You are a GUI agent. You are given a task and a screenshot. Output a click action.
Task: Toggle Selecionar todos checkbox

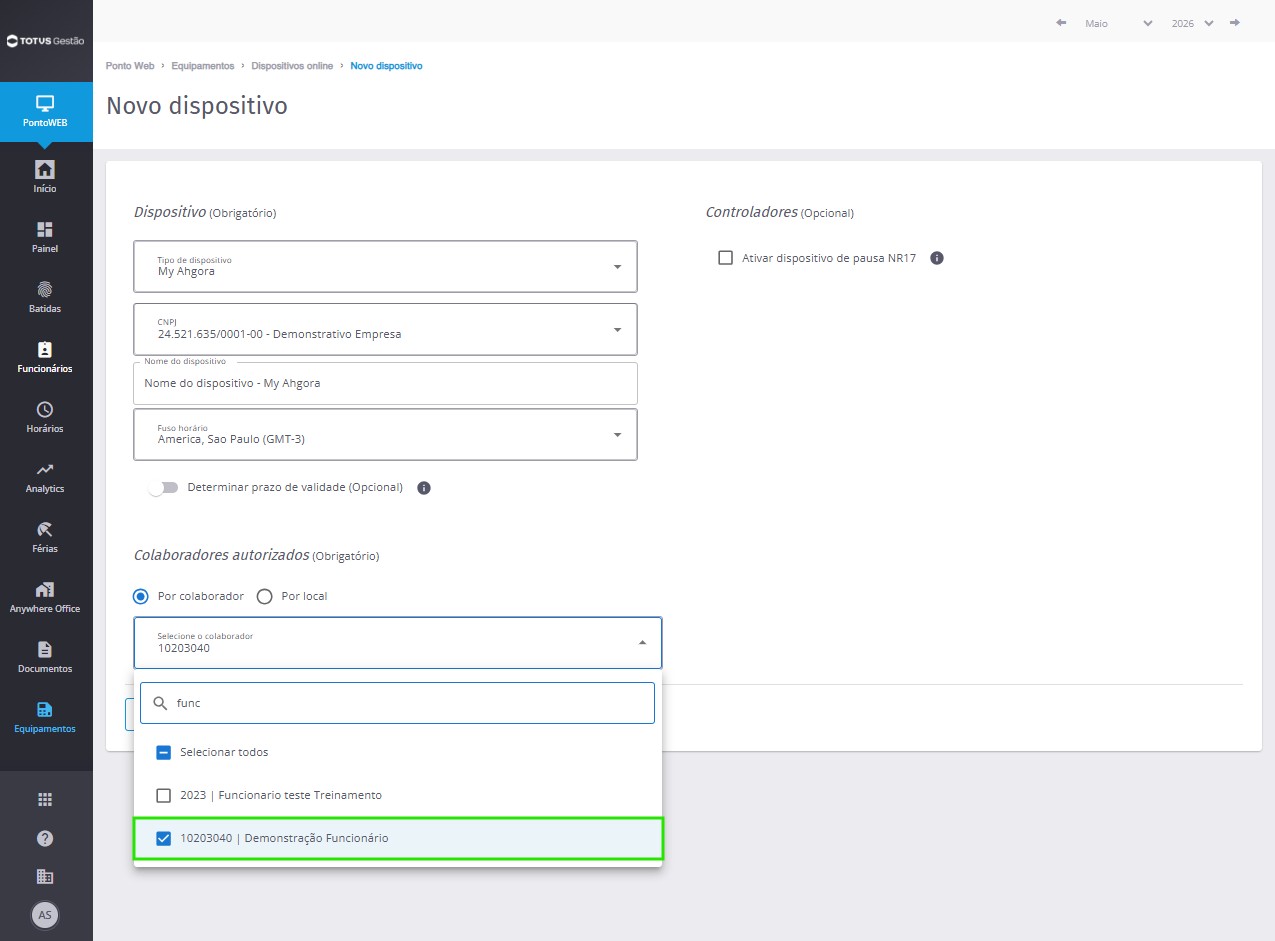[164, 752]
